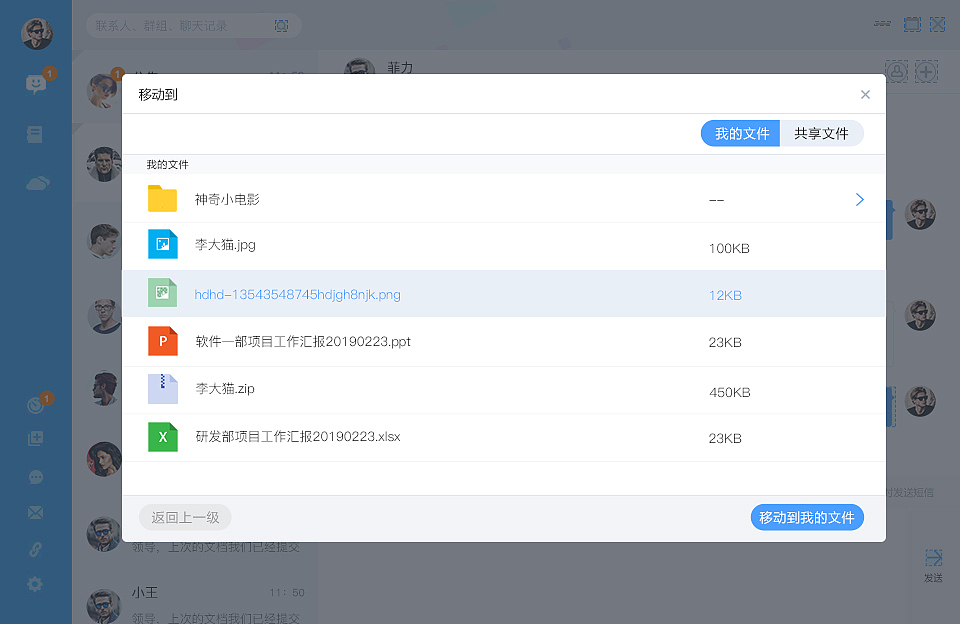Click the contact profile icon in chat header
This screenshot has width=960, height=624.
pos(896,72)
